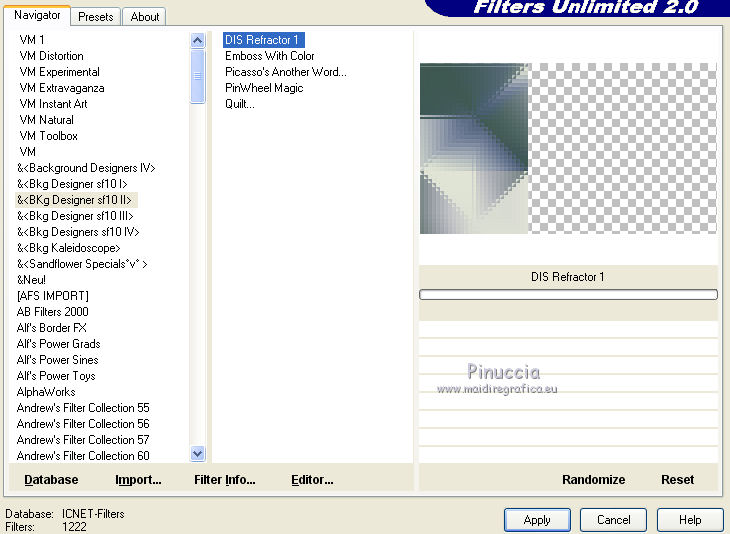
Task: Click the Import... button
Action: (138, 480)
